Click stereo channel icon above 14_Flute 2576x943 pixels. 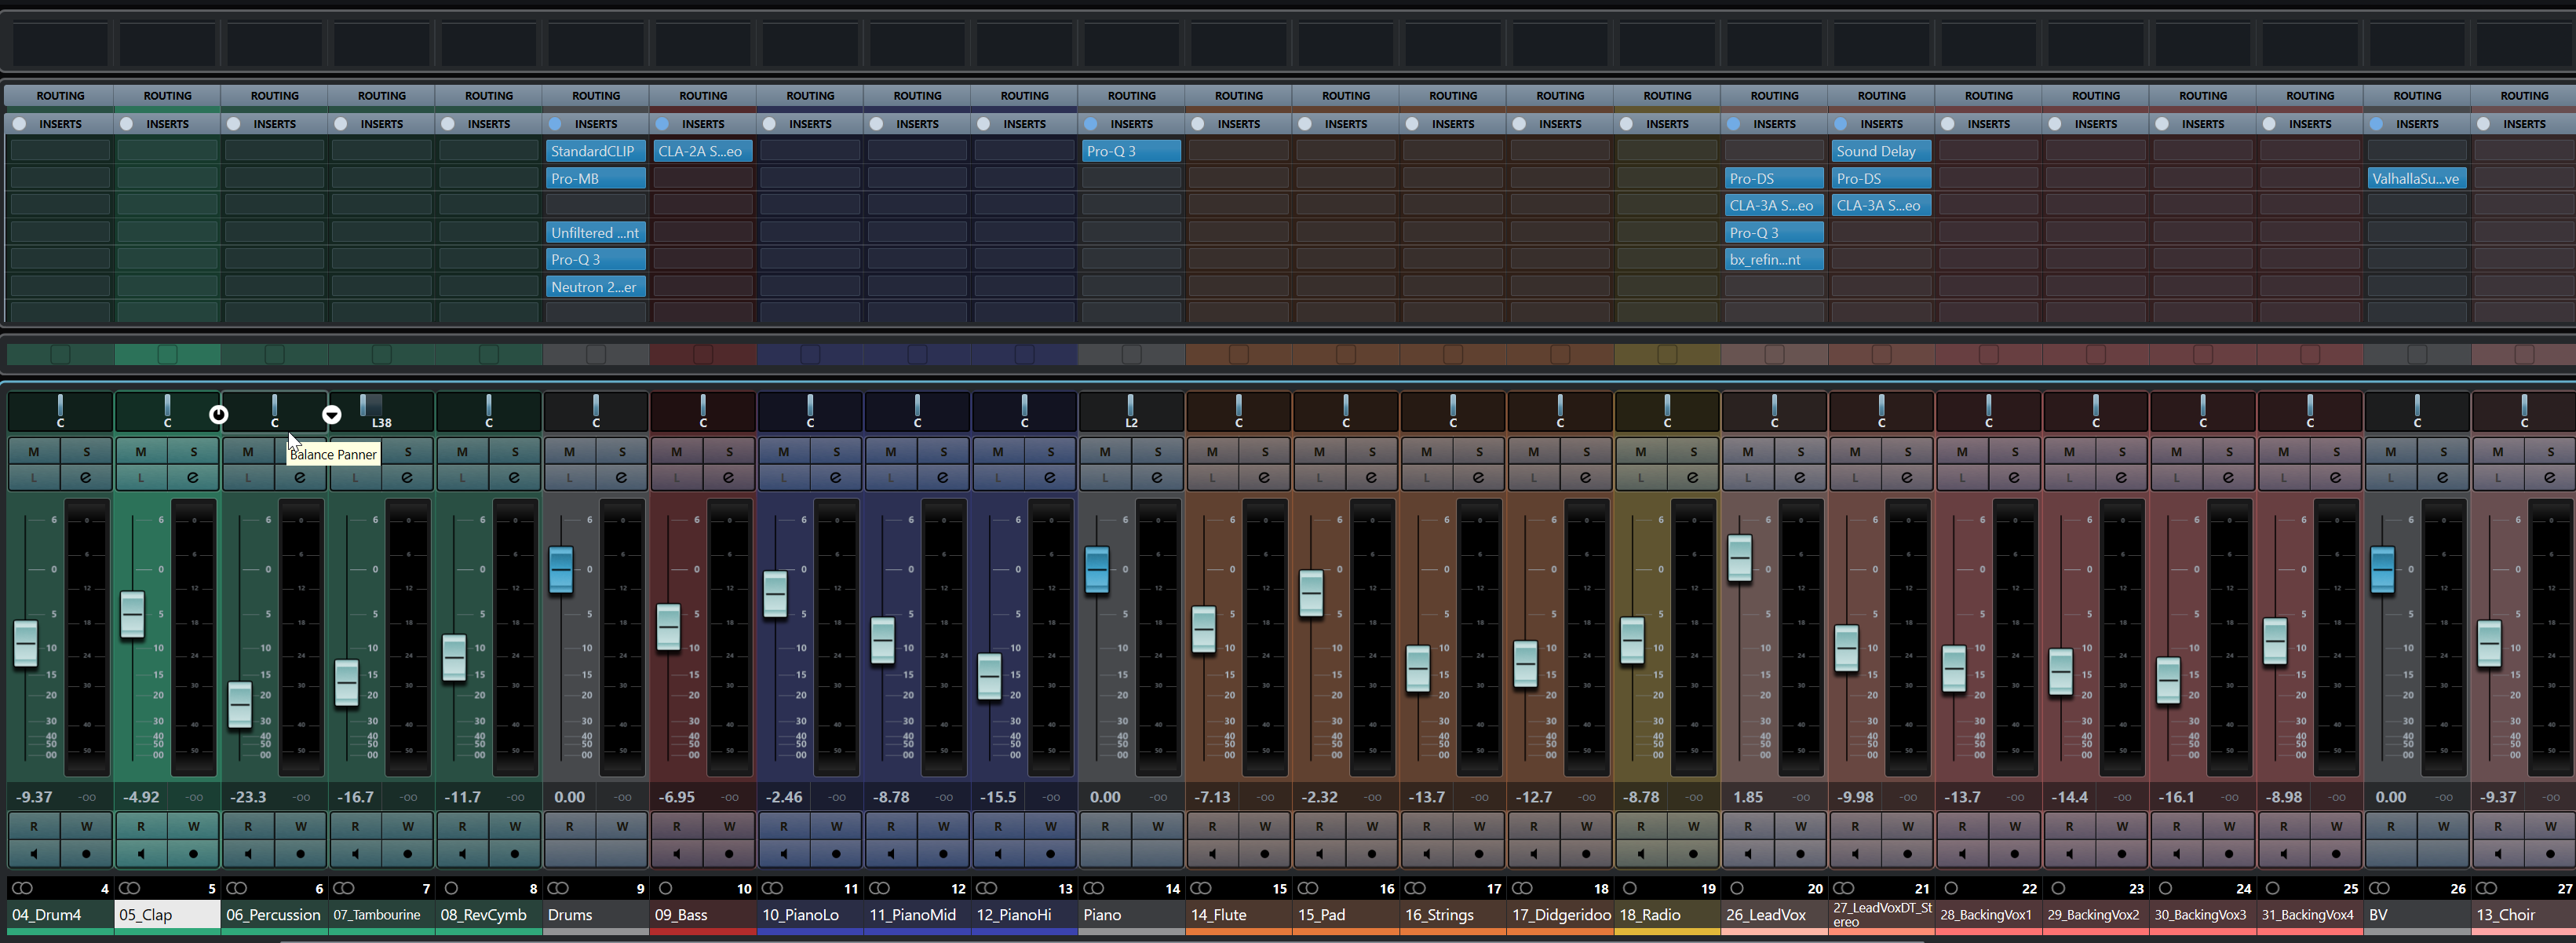coord(1201,888)
